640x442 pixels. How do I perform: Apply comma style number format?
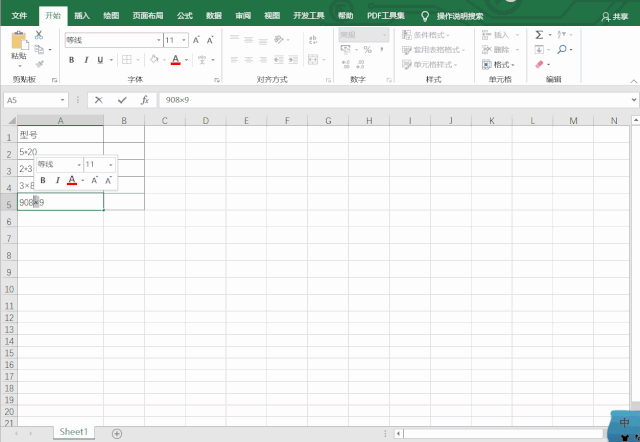382,49
